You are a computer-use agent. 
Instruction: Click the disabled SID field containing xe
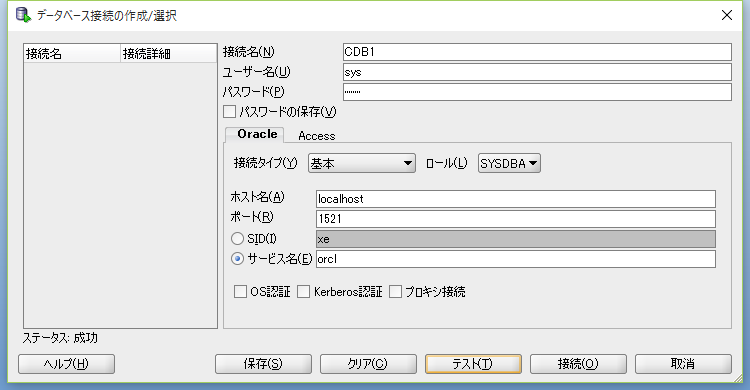[516, 239]
